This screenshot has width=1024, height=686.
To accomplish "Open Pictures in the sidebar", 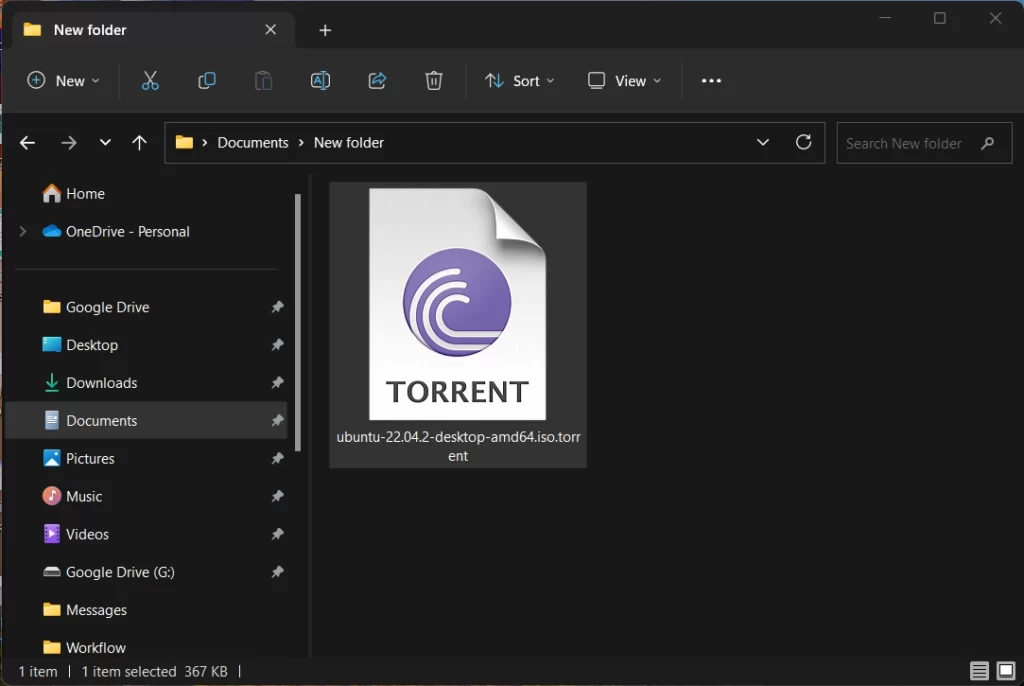I will coord(89,459).
